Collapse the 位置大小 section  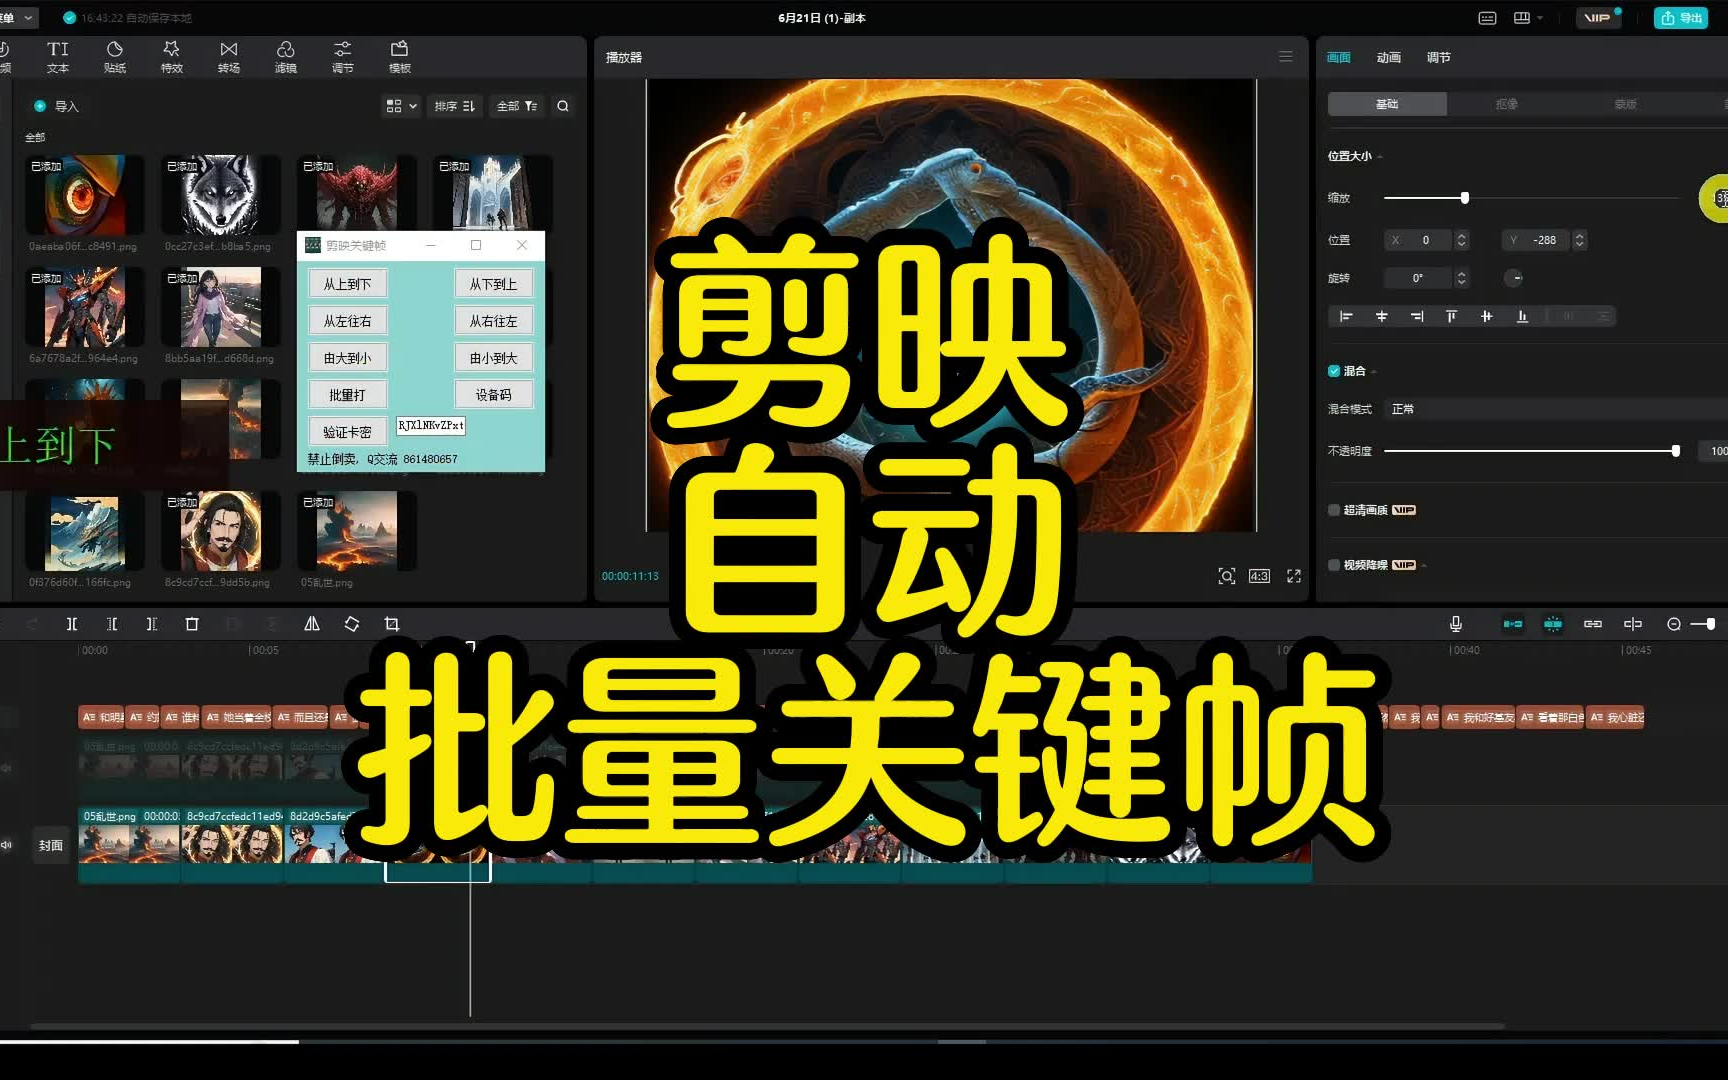point(1380,157)
